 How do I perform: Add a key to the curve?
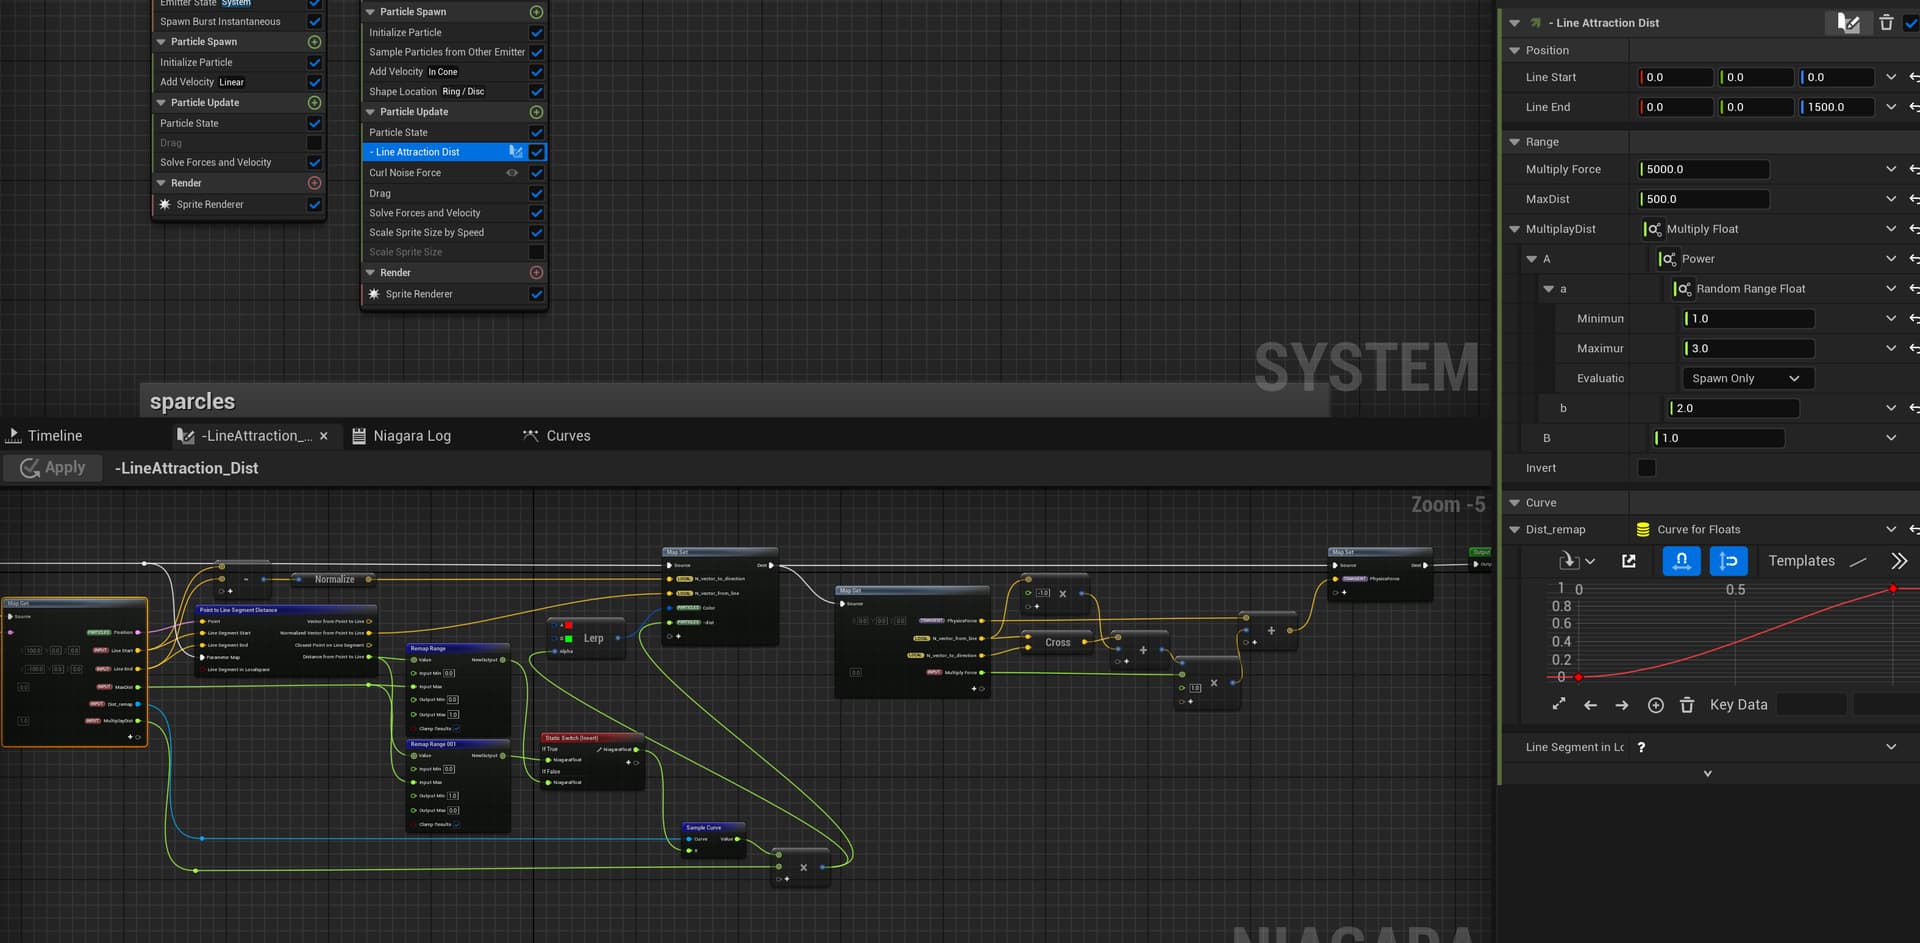pos(1655,705)
